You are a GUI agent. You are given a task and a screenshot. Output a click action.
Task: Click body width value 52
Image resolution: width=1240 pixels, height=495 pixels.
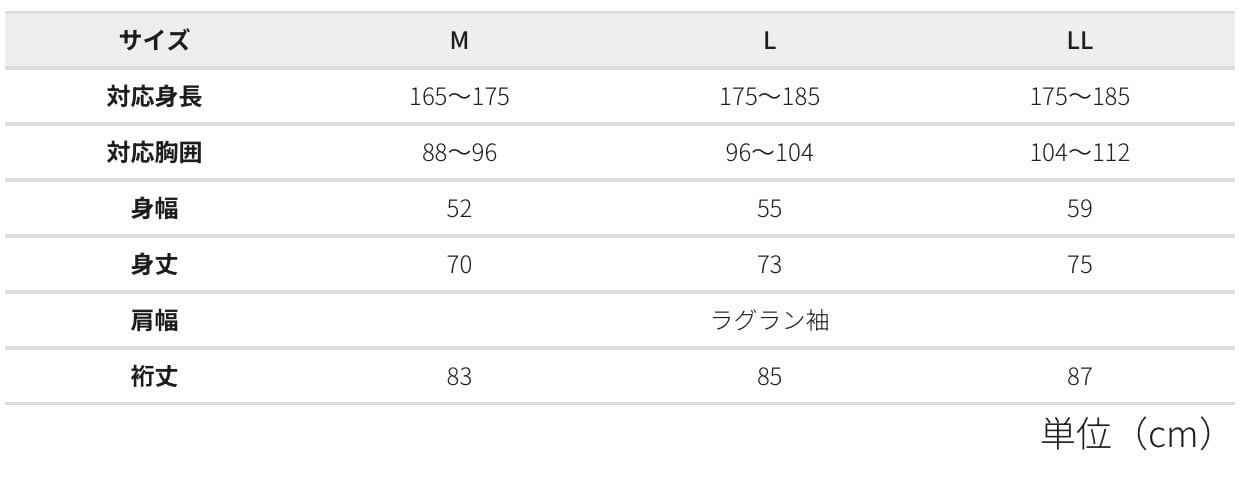coord(459,209)
